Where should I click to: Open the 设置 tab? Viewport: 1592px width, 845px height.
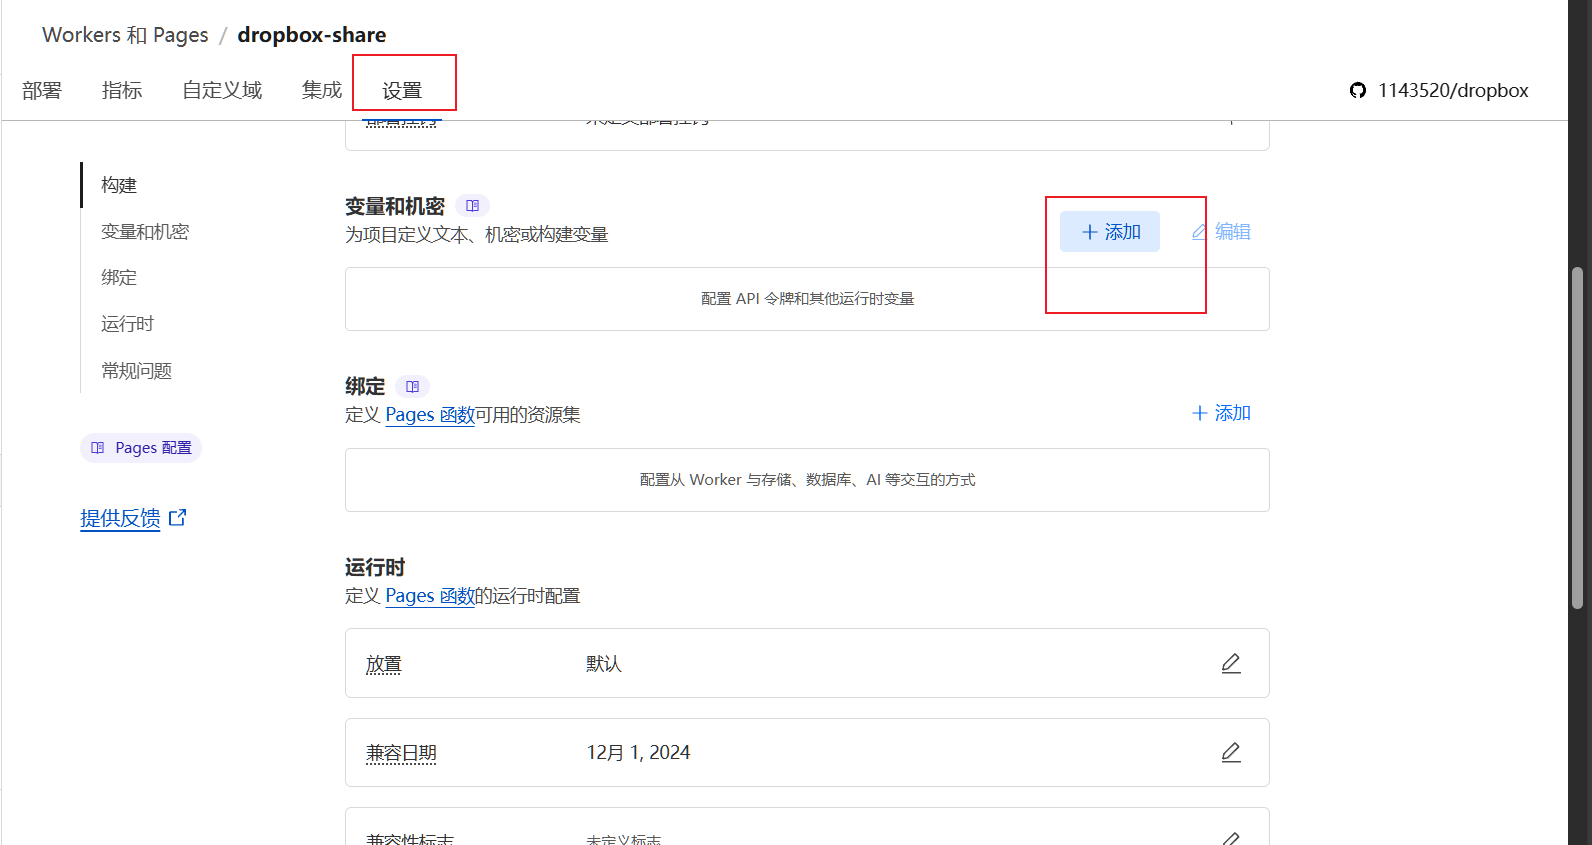click(x=402, y=91)
